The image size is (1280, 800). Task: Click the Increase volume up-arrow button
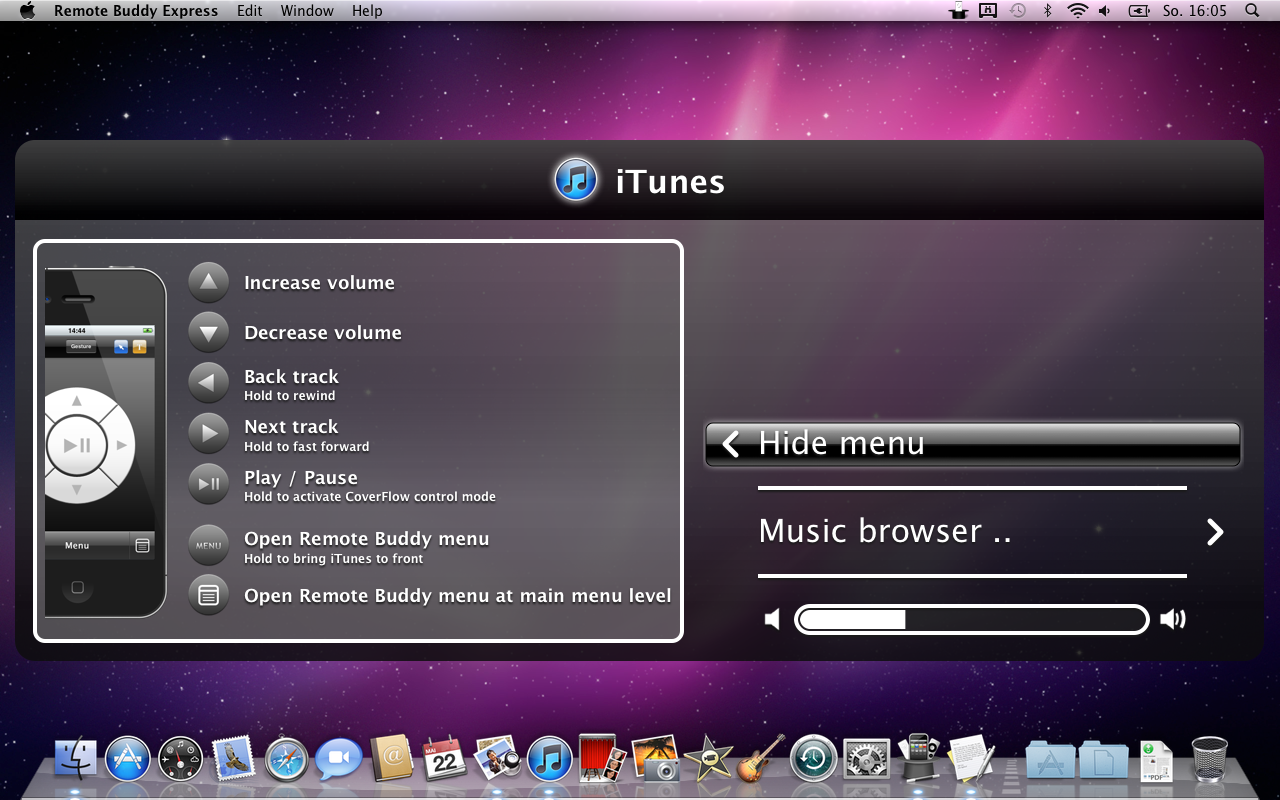click(209, 282)
